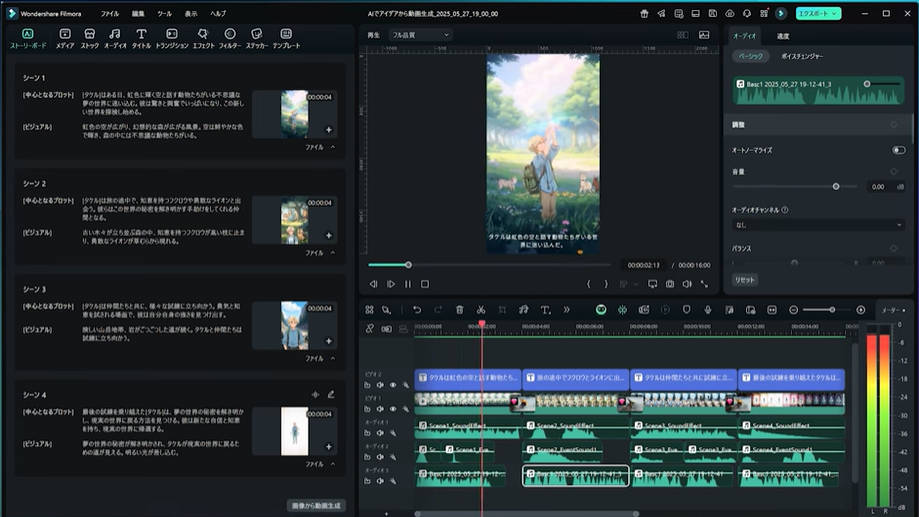Click the リセット button
919x517 pixels.
[744, 280]
